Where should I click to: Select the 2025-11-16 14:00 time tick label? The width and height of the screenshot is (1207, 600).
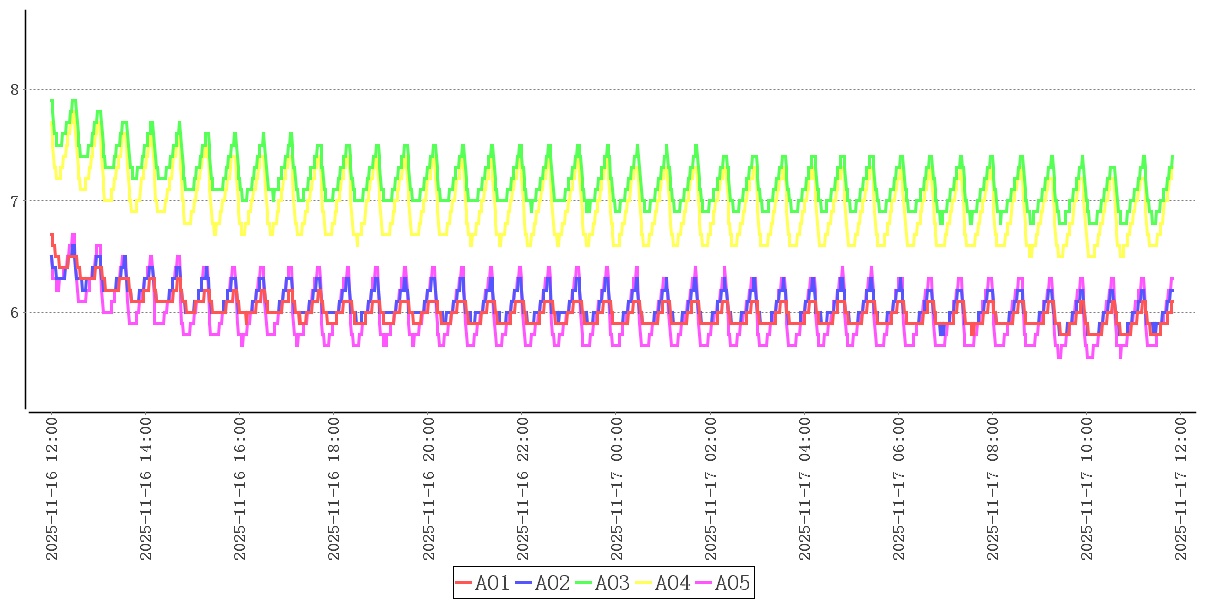pos(145,489)
